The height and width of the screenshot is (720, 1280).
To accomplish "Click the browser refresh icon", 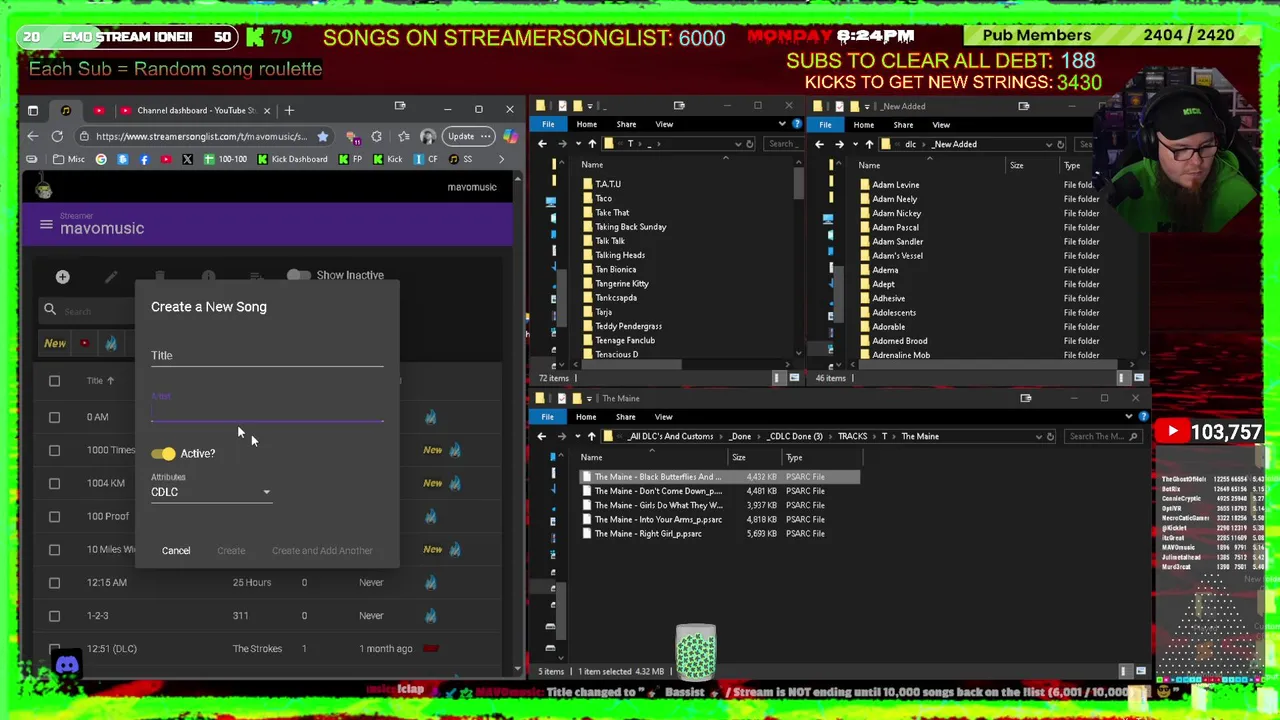I will tap(57, 136).
